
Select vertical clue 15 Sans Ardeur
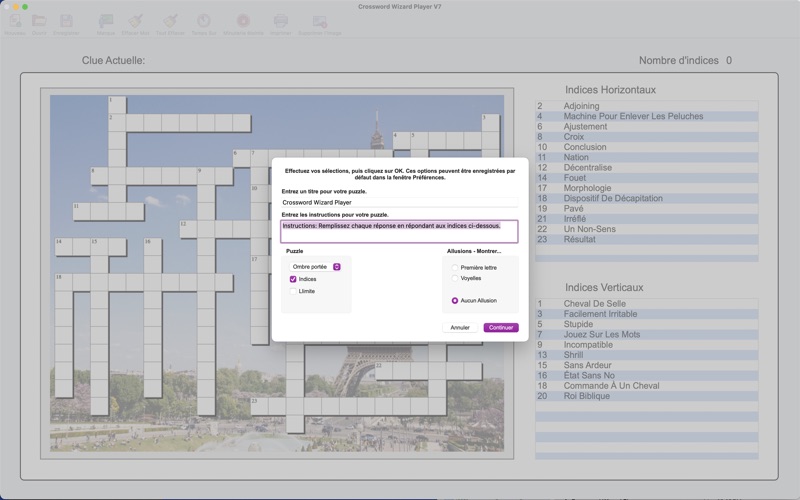[x=646, y=365]
